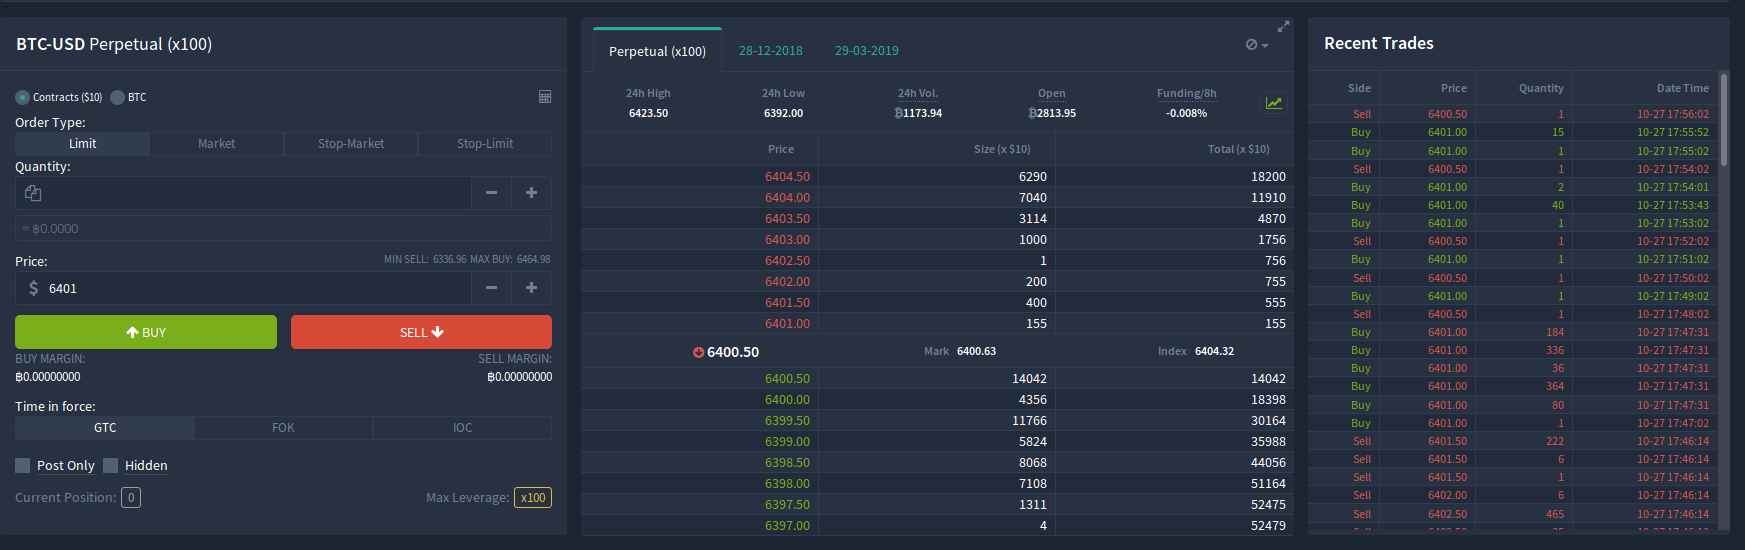
Task: Decrease quantity with minus button
Action: (x=491, y=193)
